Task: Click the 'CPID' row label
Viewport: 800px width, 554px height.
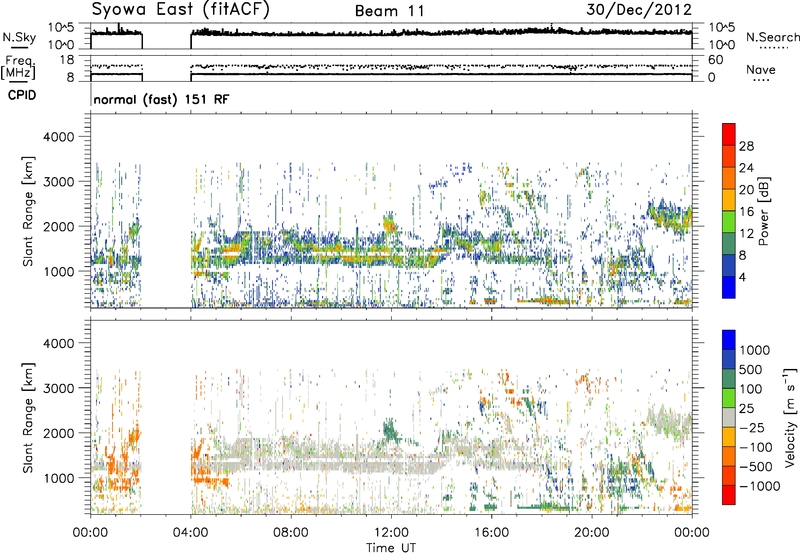Action: click(x=22, y=95)
